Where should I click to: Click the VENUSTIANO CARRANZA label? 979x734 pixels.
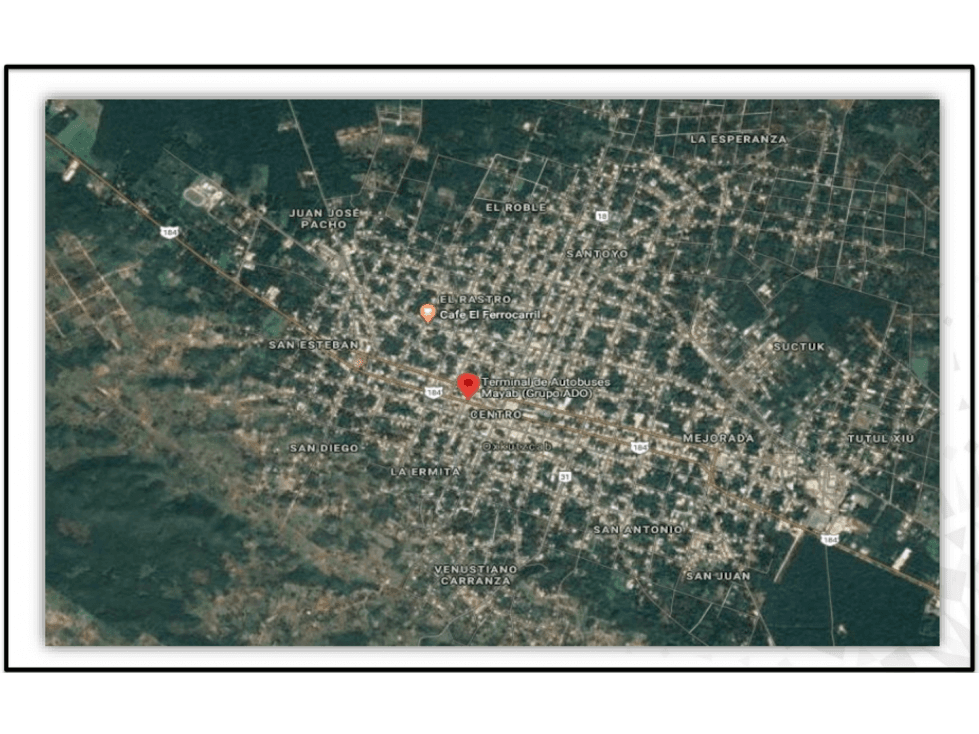[476, 575]
